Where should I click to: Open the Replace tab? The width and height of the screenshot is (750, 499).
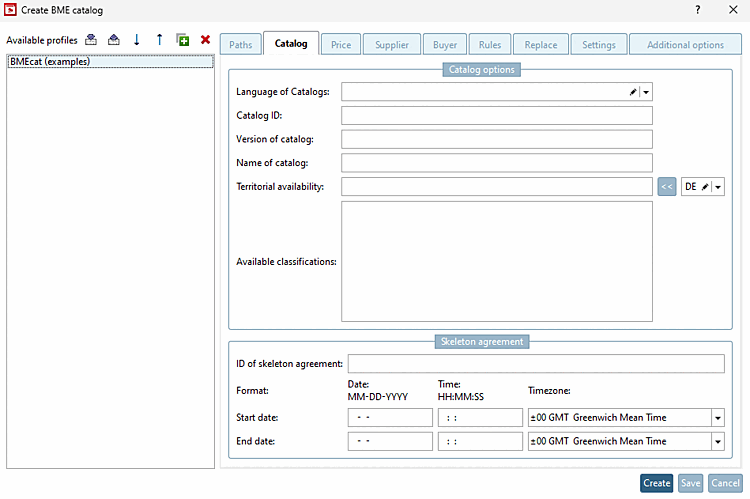coord(541,44)
